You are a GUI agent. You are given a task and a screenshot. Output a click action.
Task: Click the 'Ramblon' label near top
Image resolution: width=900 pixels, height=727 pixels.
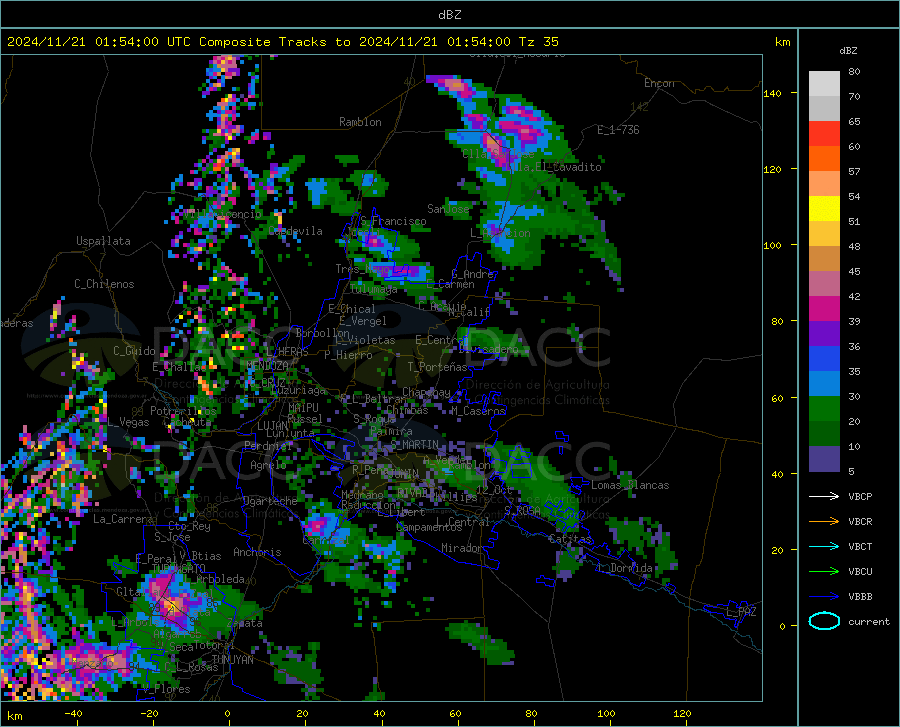tap(360, 122)
